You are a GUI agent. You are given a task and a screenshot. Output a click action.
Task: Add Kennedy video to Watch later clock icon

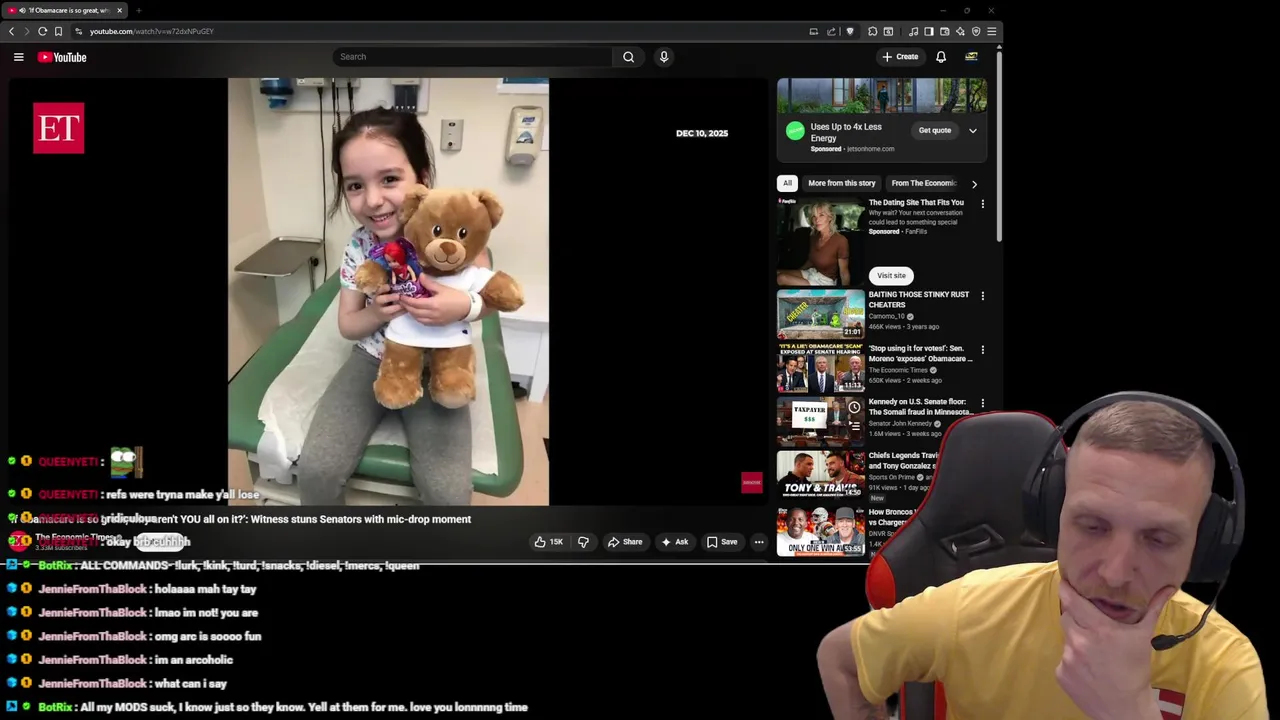click(854, 407)
